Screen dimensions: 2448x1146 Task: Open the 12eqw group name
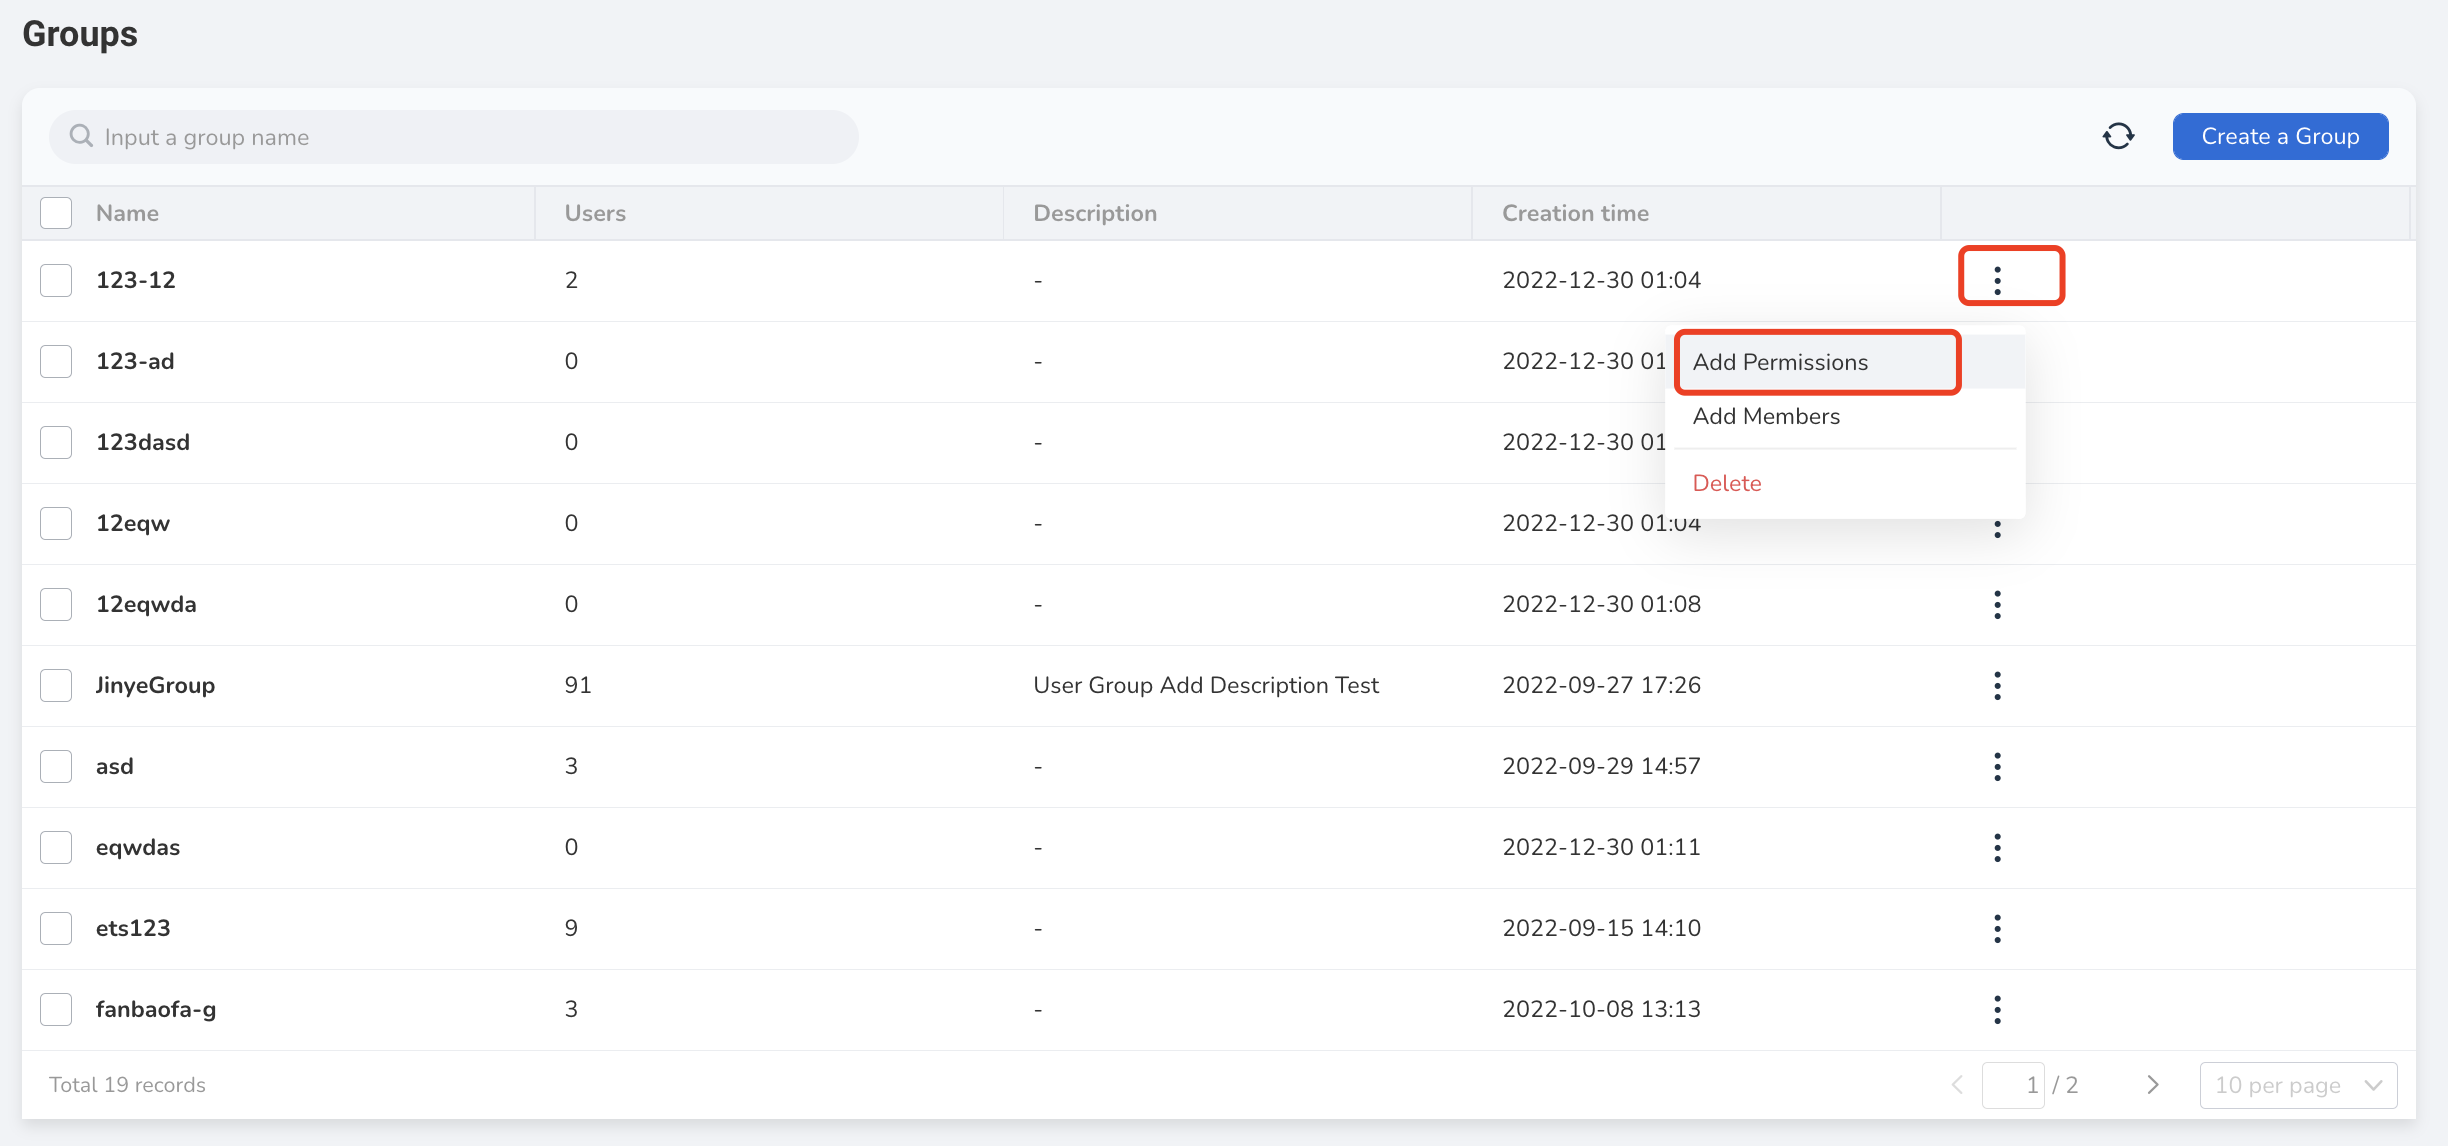(x=133, y=523)
